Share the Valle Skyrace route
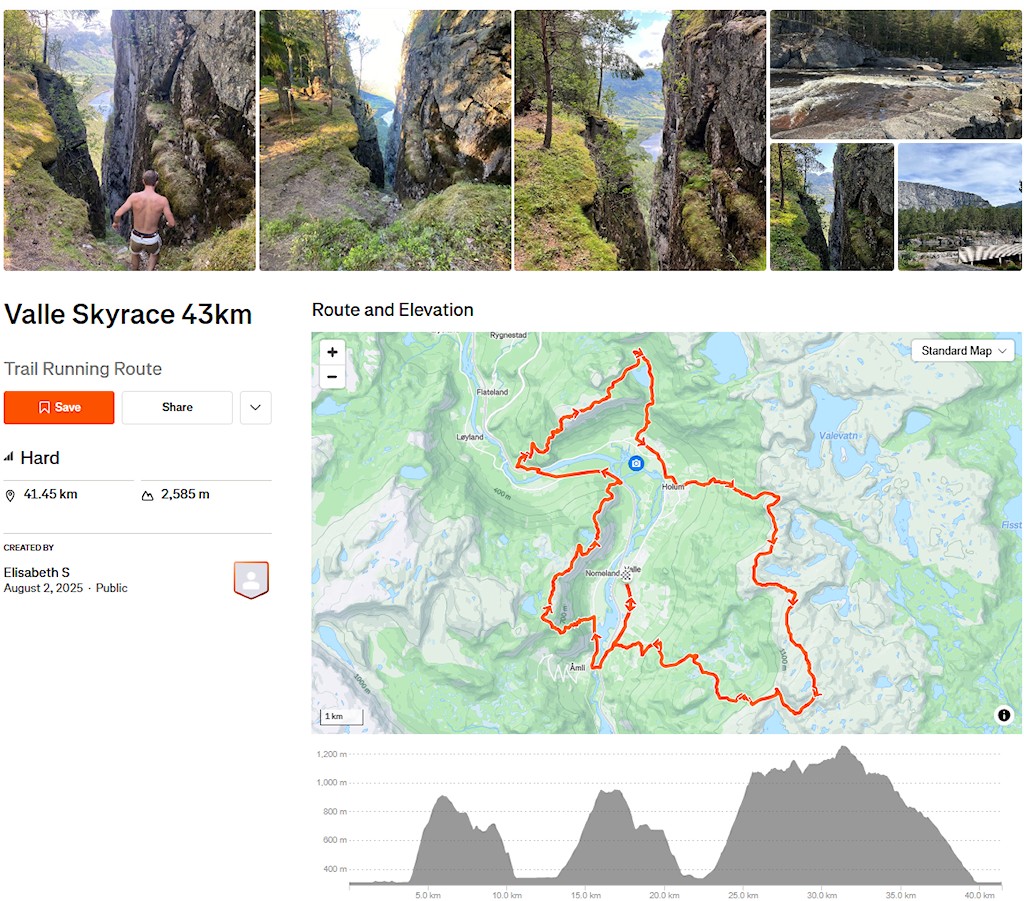This screenshot has width=1024, height=901. (x=177, y=407)
